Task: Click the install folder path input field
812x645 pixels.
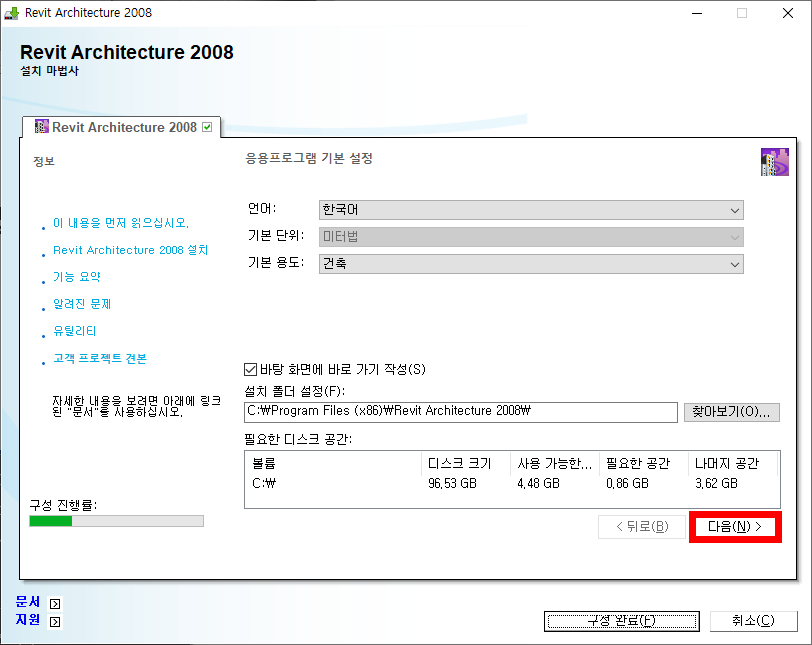Action: (461, 412)
